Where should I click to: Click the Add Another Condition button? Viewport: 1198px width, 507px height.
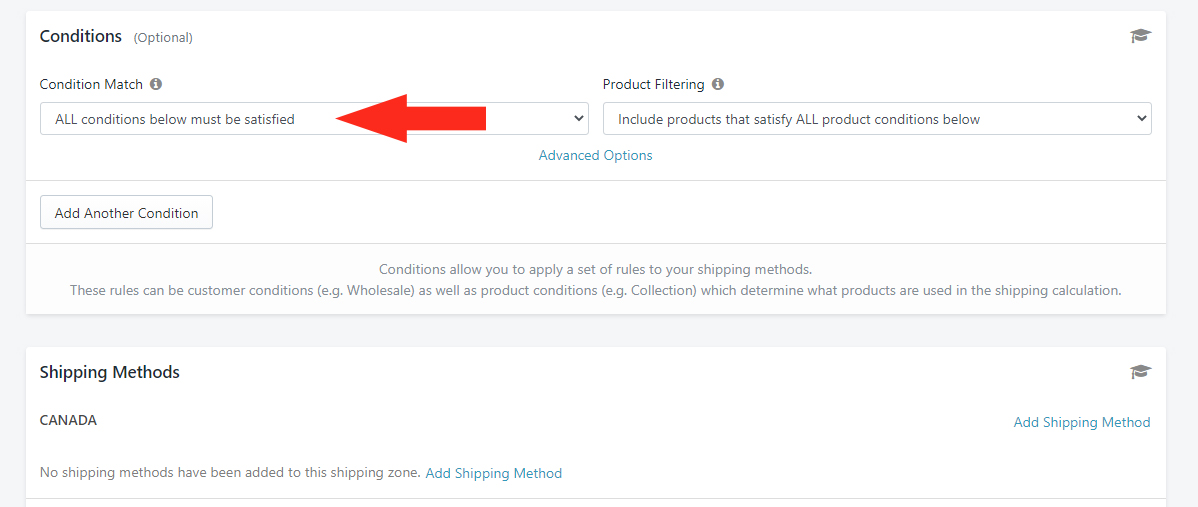[126, 212]
